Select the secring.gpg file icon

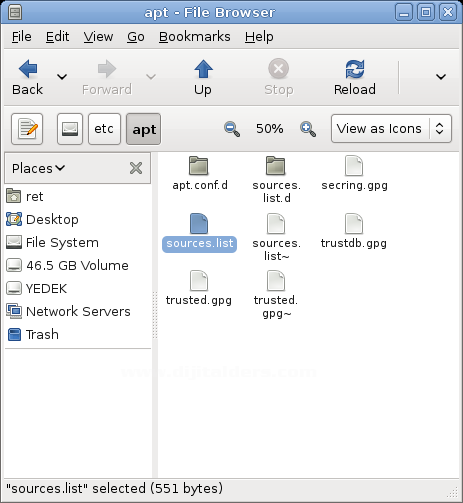coord(354,166)
